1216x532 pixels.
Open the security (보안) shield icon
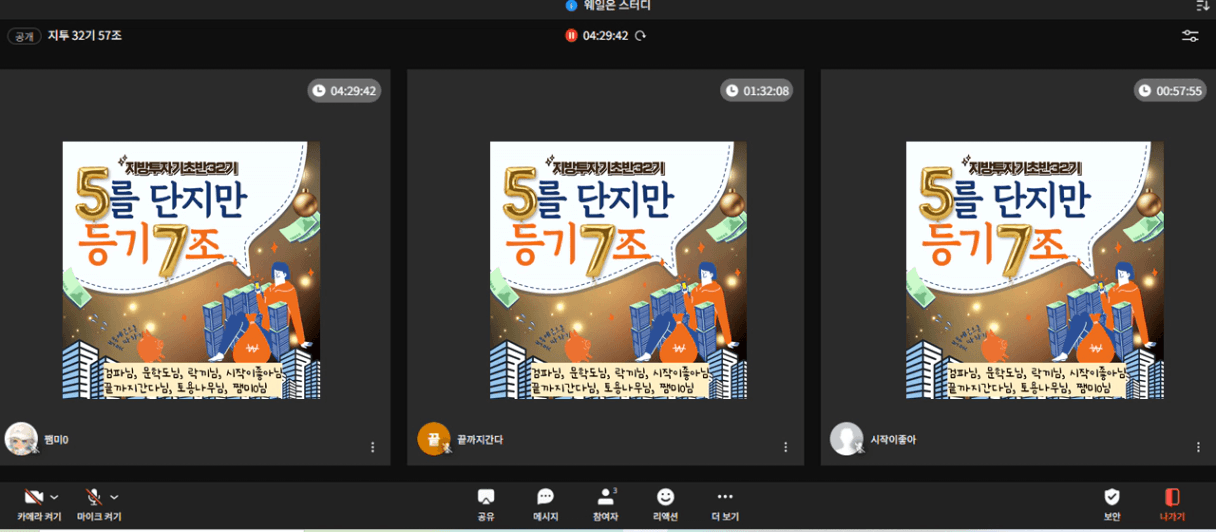1112,503
